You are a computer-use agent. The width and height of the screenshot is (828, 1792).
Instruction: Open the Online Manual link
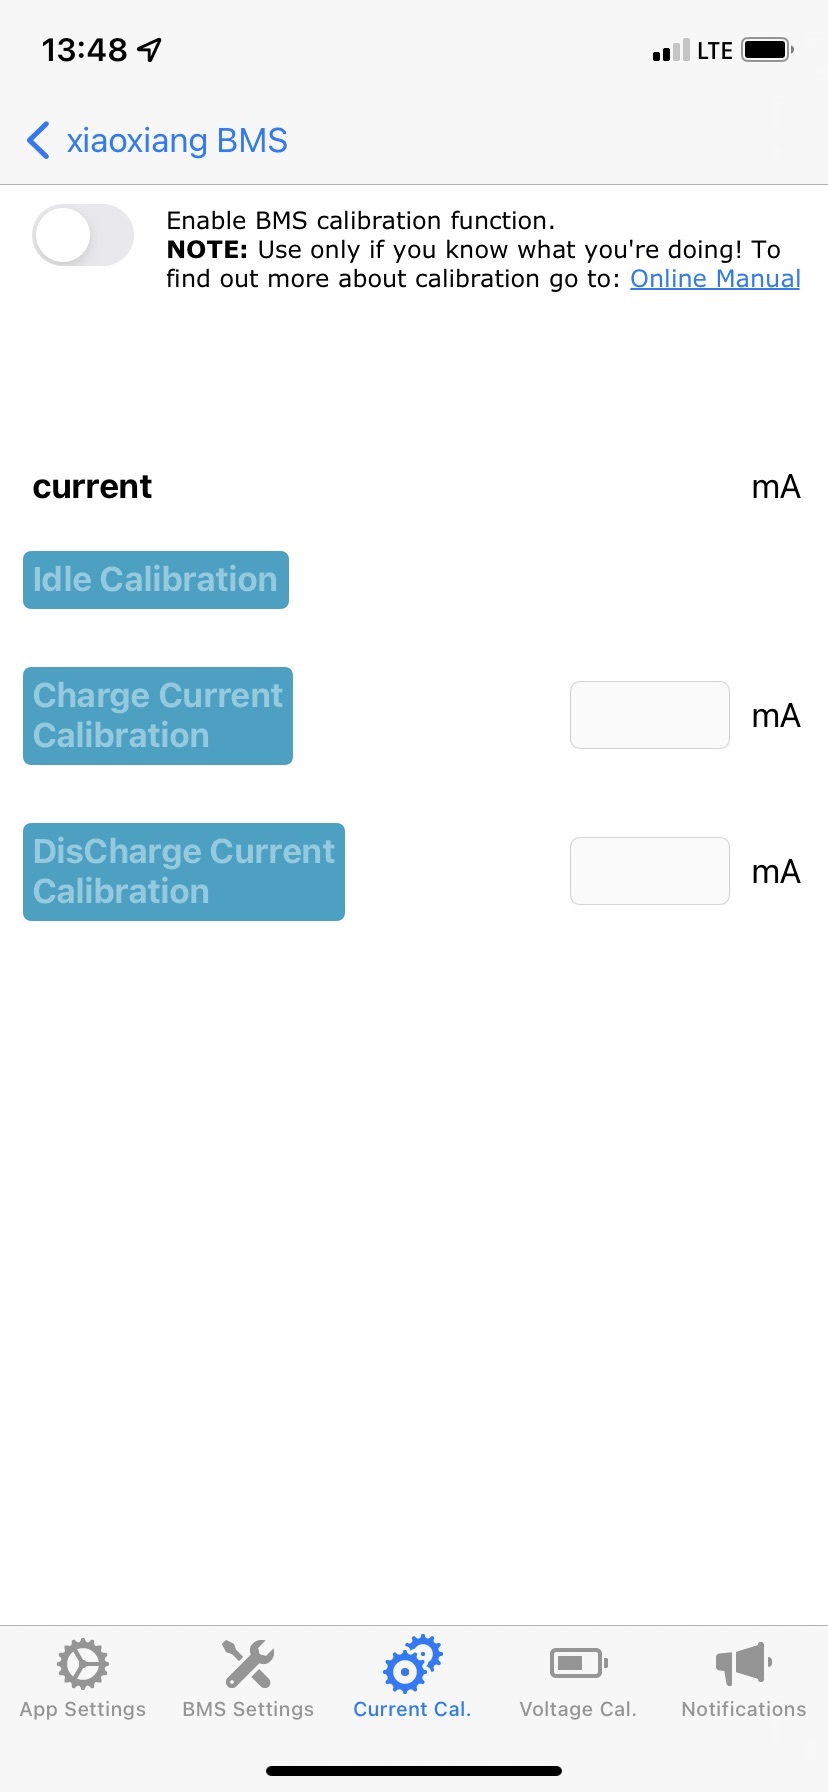(x=715, y=279)
